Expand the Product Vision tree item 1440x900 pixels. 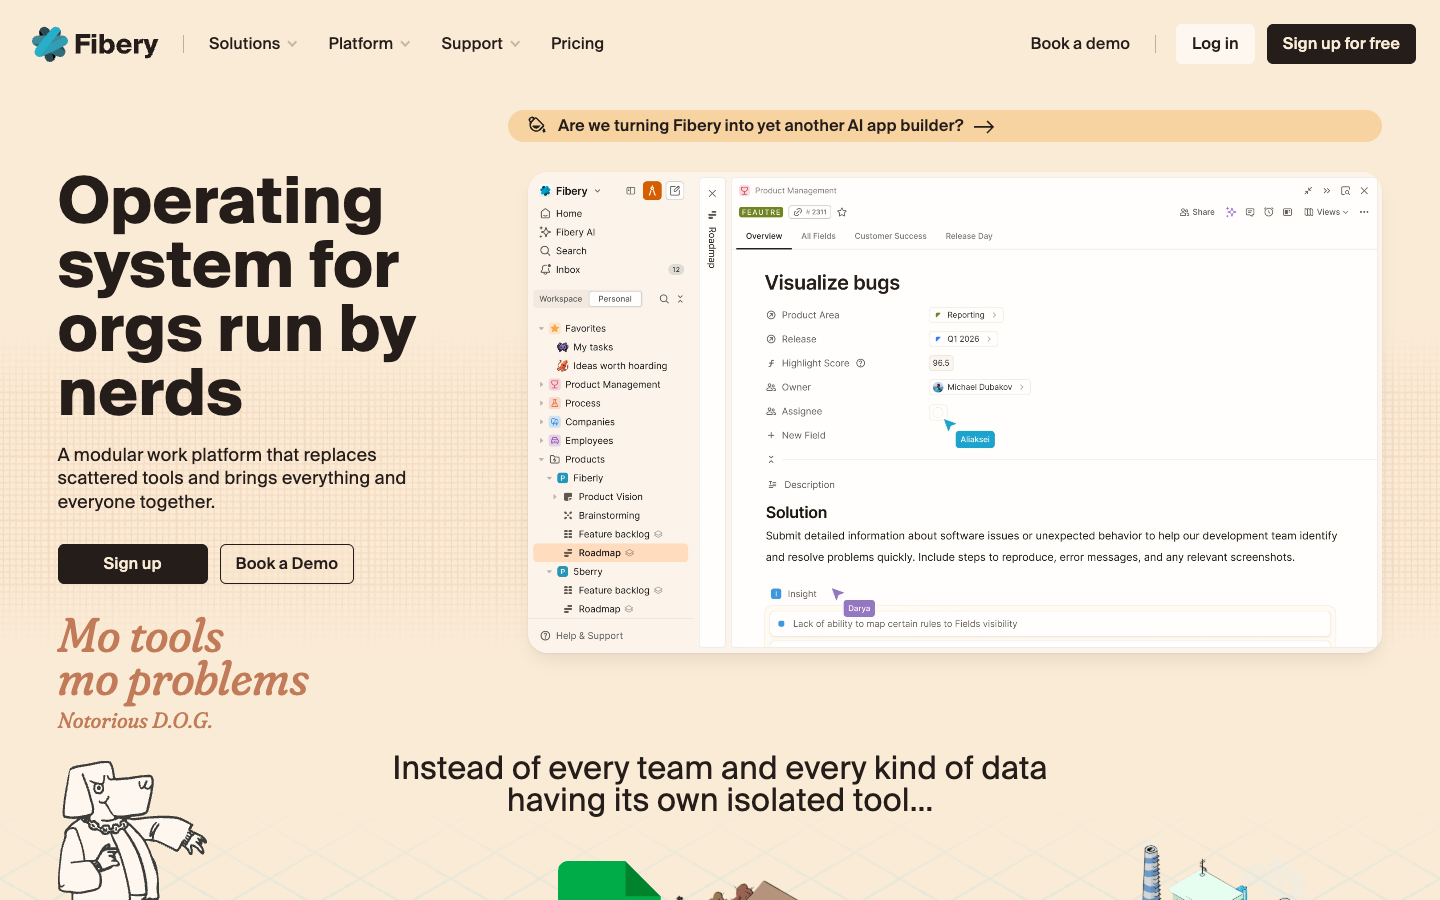555,497
